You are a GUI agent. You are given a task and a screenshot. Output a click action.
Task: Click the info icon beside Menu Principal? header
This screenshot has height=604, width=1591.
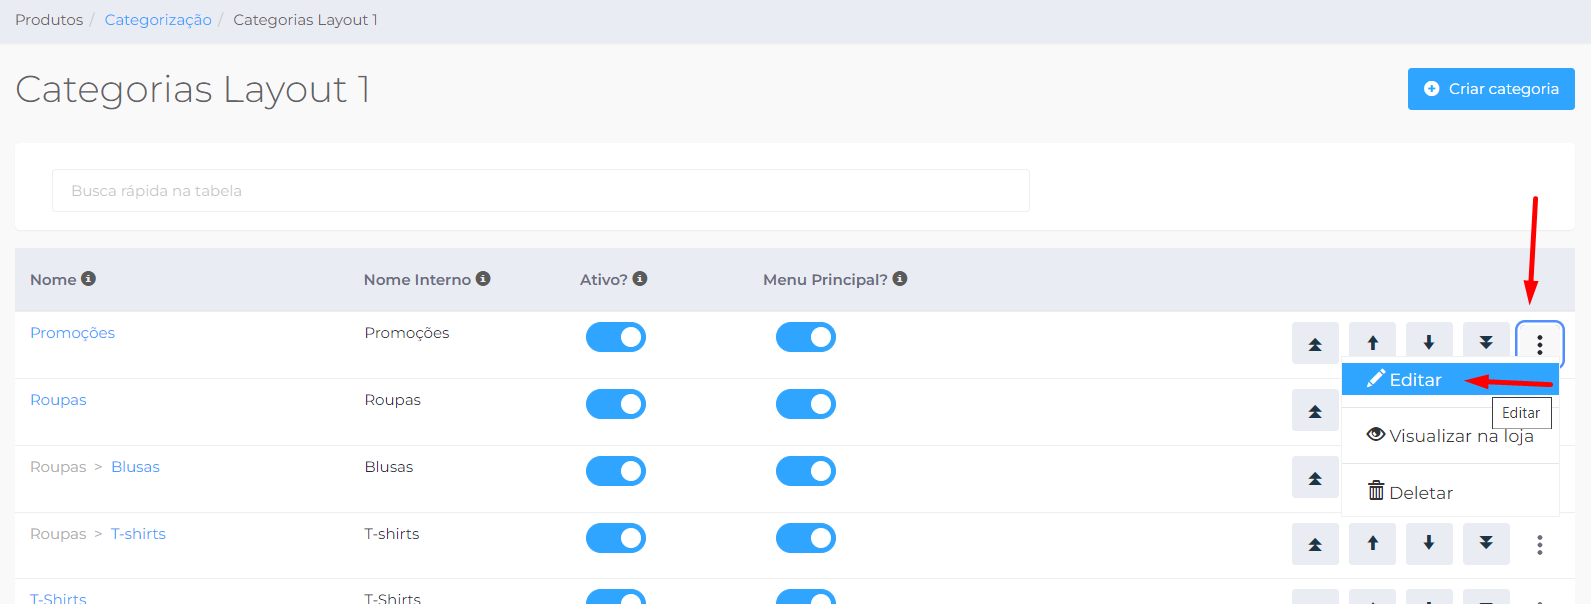click(x=900, y=278)
